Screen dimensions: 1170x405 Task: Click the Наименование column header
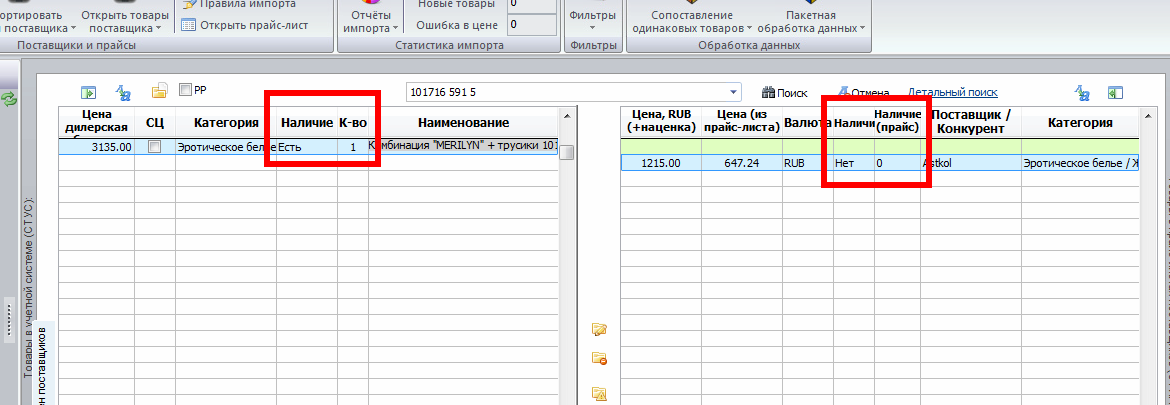(x=463, y=123)
